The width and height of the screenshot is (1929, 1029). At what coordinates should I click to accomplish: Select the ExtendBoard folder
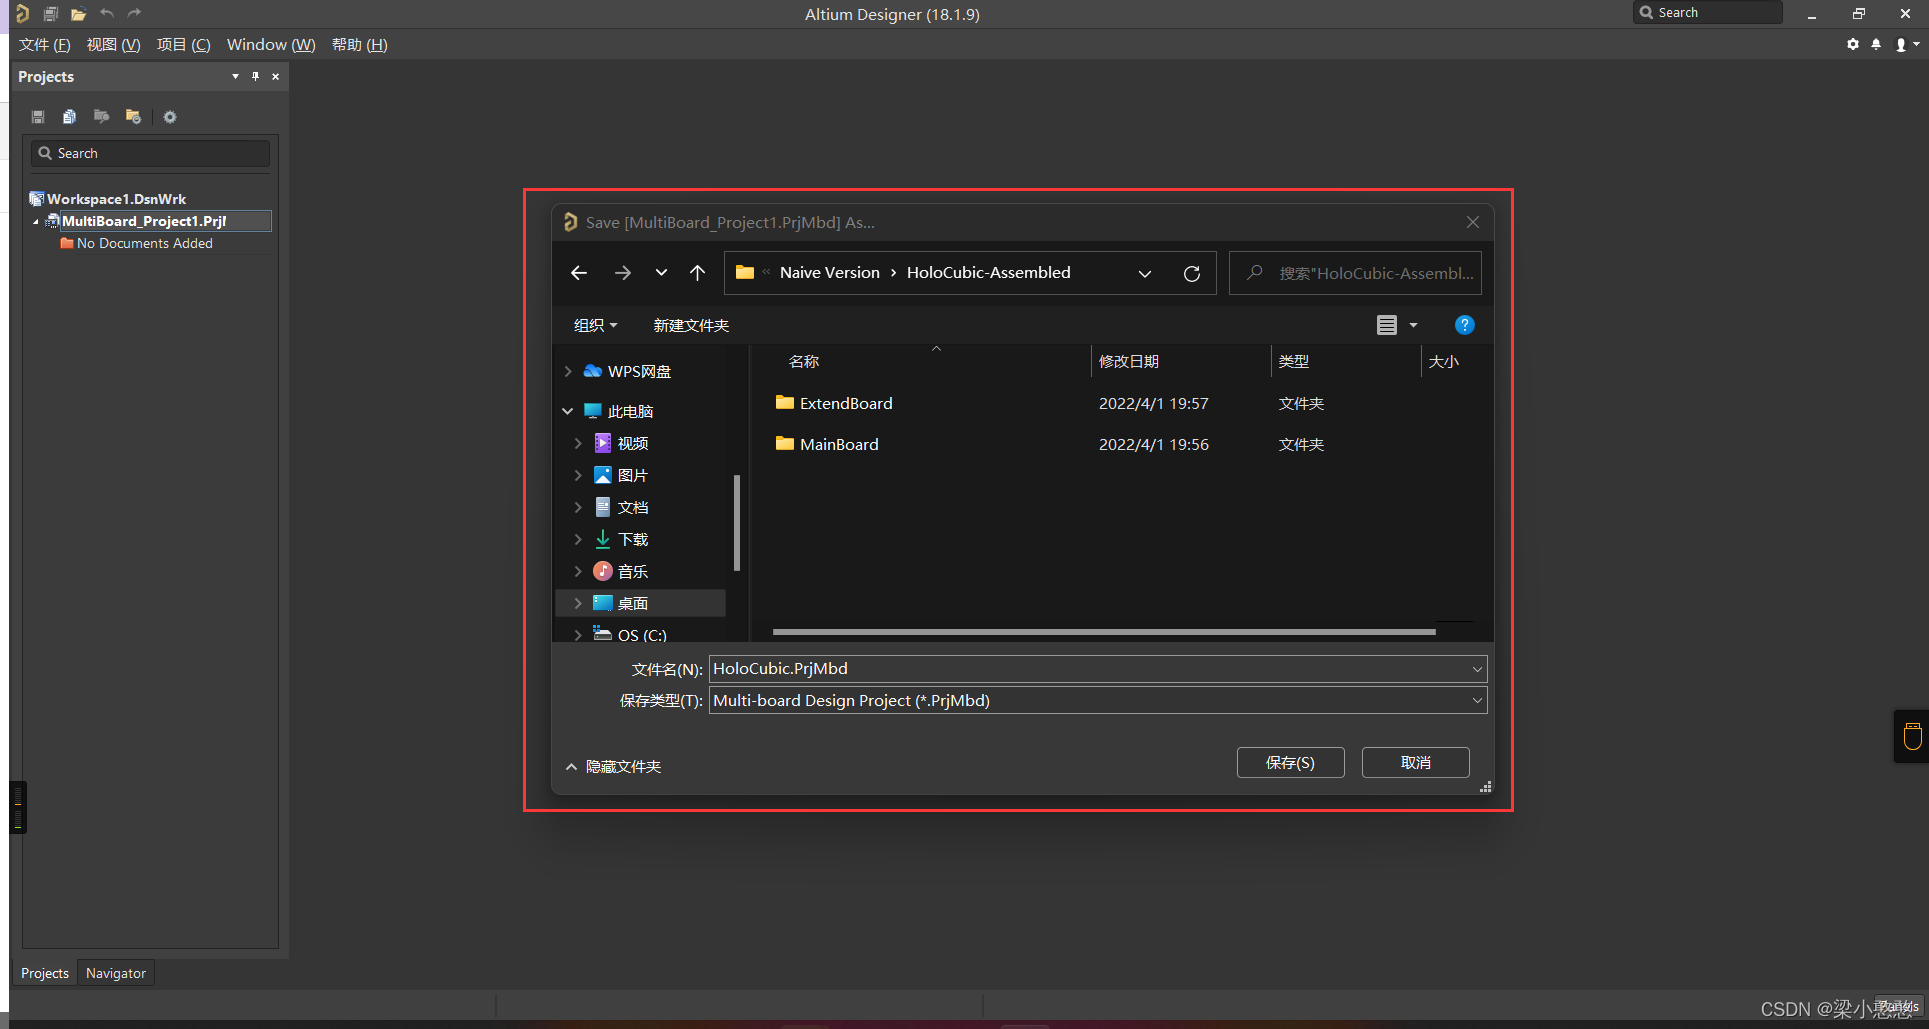click(x=845, y=403)
